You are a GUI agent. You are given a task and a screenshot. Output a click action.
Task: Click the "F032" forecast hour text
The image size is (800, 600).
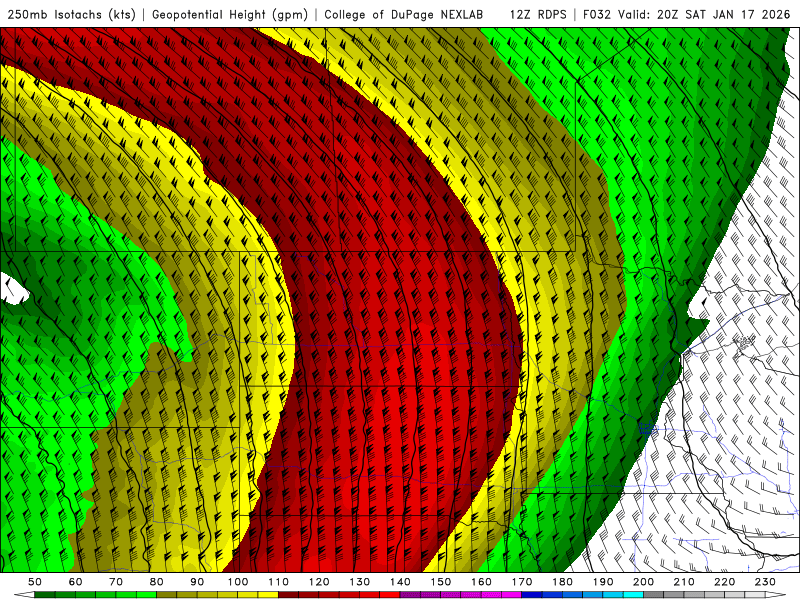(597, 15)
